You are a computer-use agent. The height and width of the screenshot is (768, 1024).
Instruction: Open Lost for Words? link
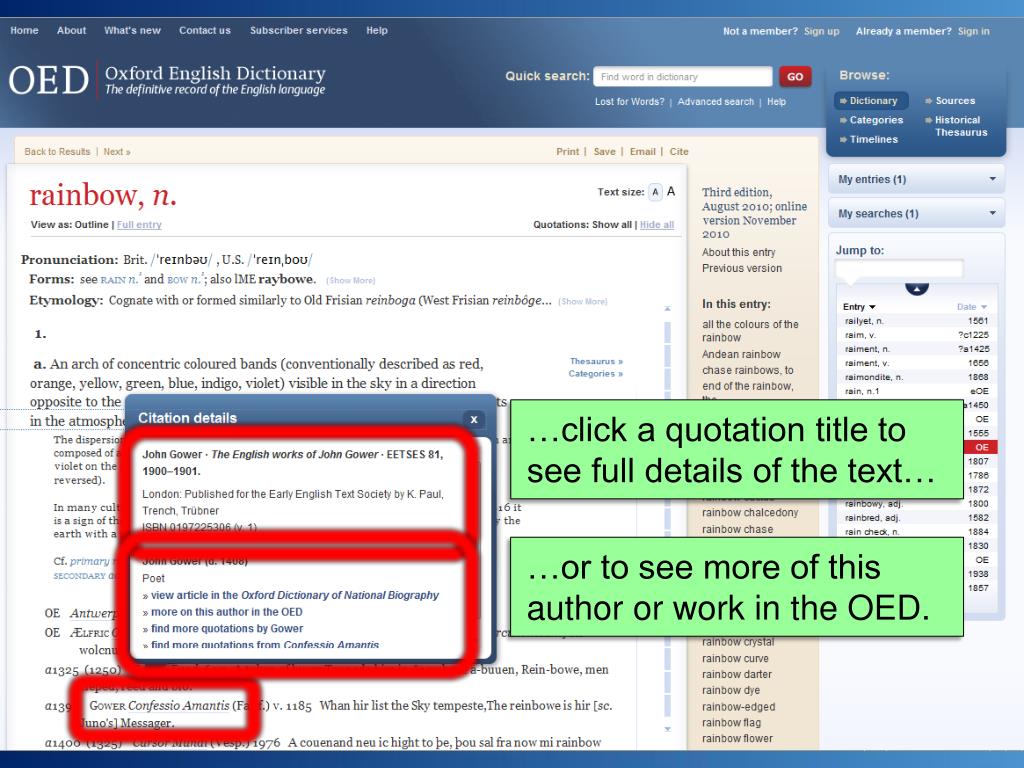click(x=630, y=102)
